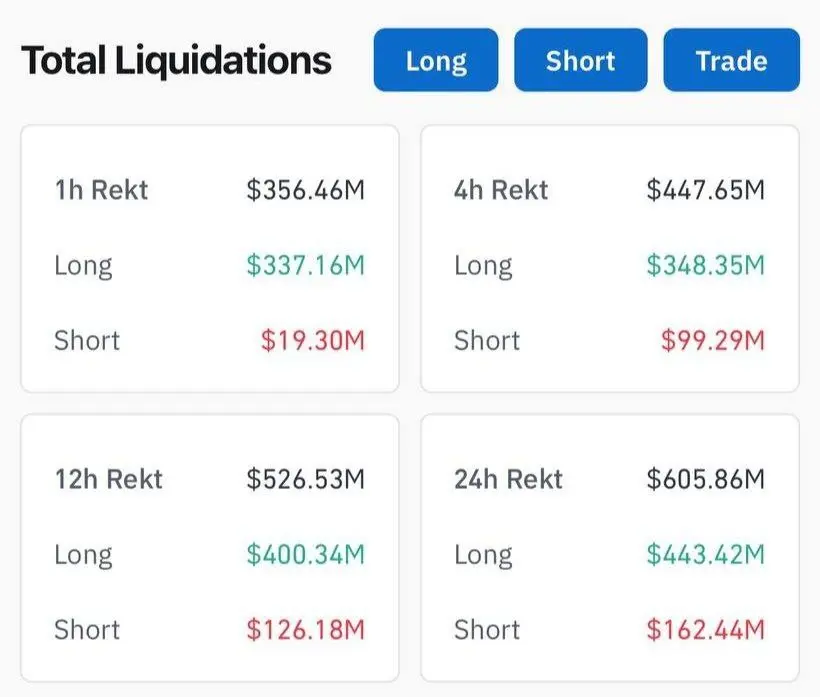Click the $447.65M 4h total

(x=705, y=190)
